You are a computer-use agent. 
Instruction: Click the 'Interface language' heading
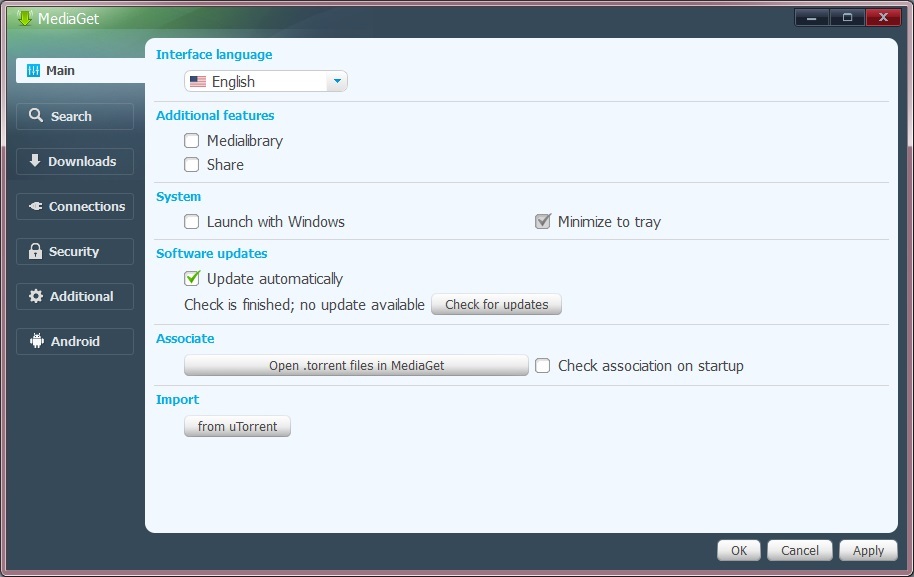pos(214,55)
